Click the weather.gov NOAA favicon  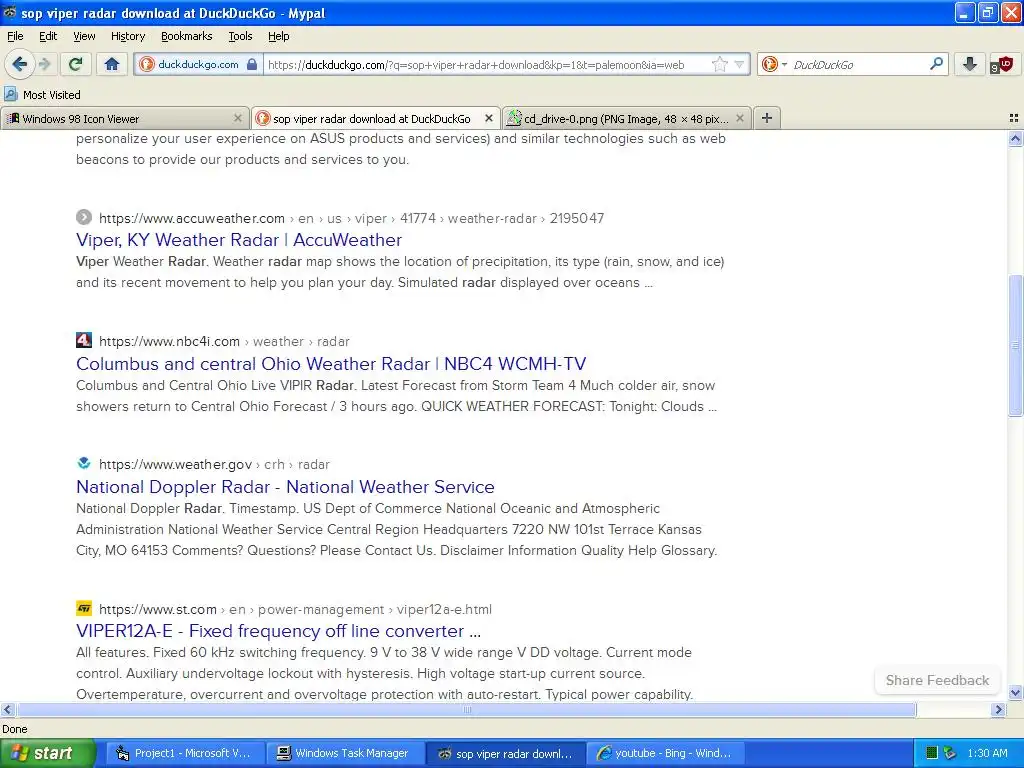point(84,463)
